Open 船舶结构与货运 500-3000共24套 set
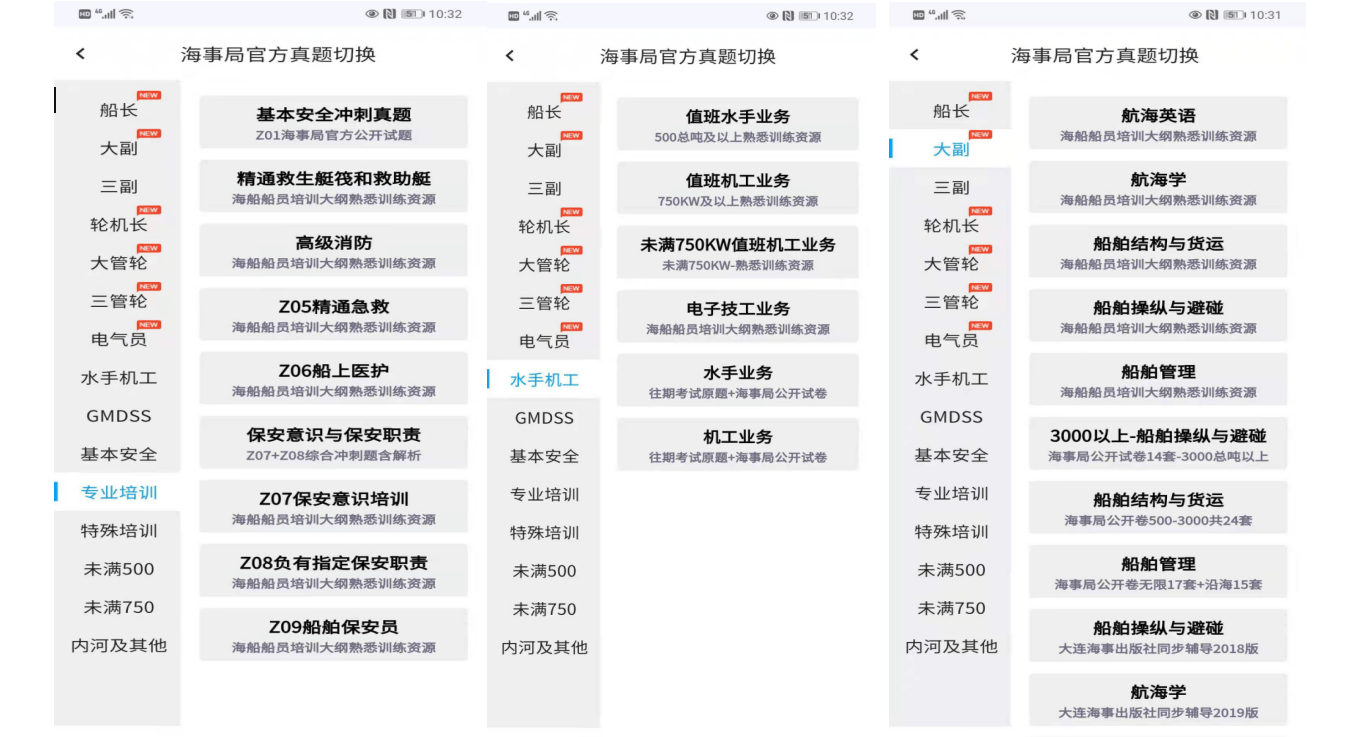Image resolution: width=1368 pixels, height=737 pixels. (x=1158, y=508)
